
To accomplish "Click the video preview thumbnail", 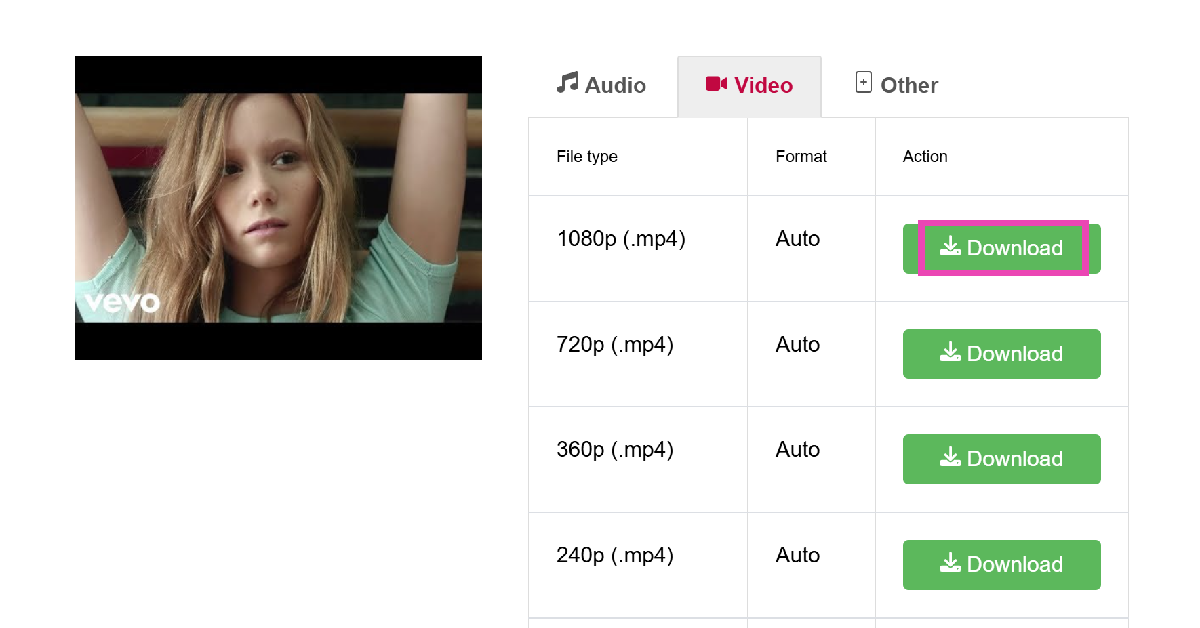I will pos(278,207).
